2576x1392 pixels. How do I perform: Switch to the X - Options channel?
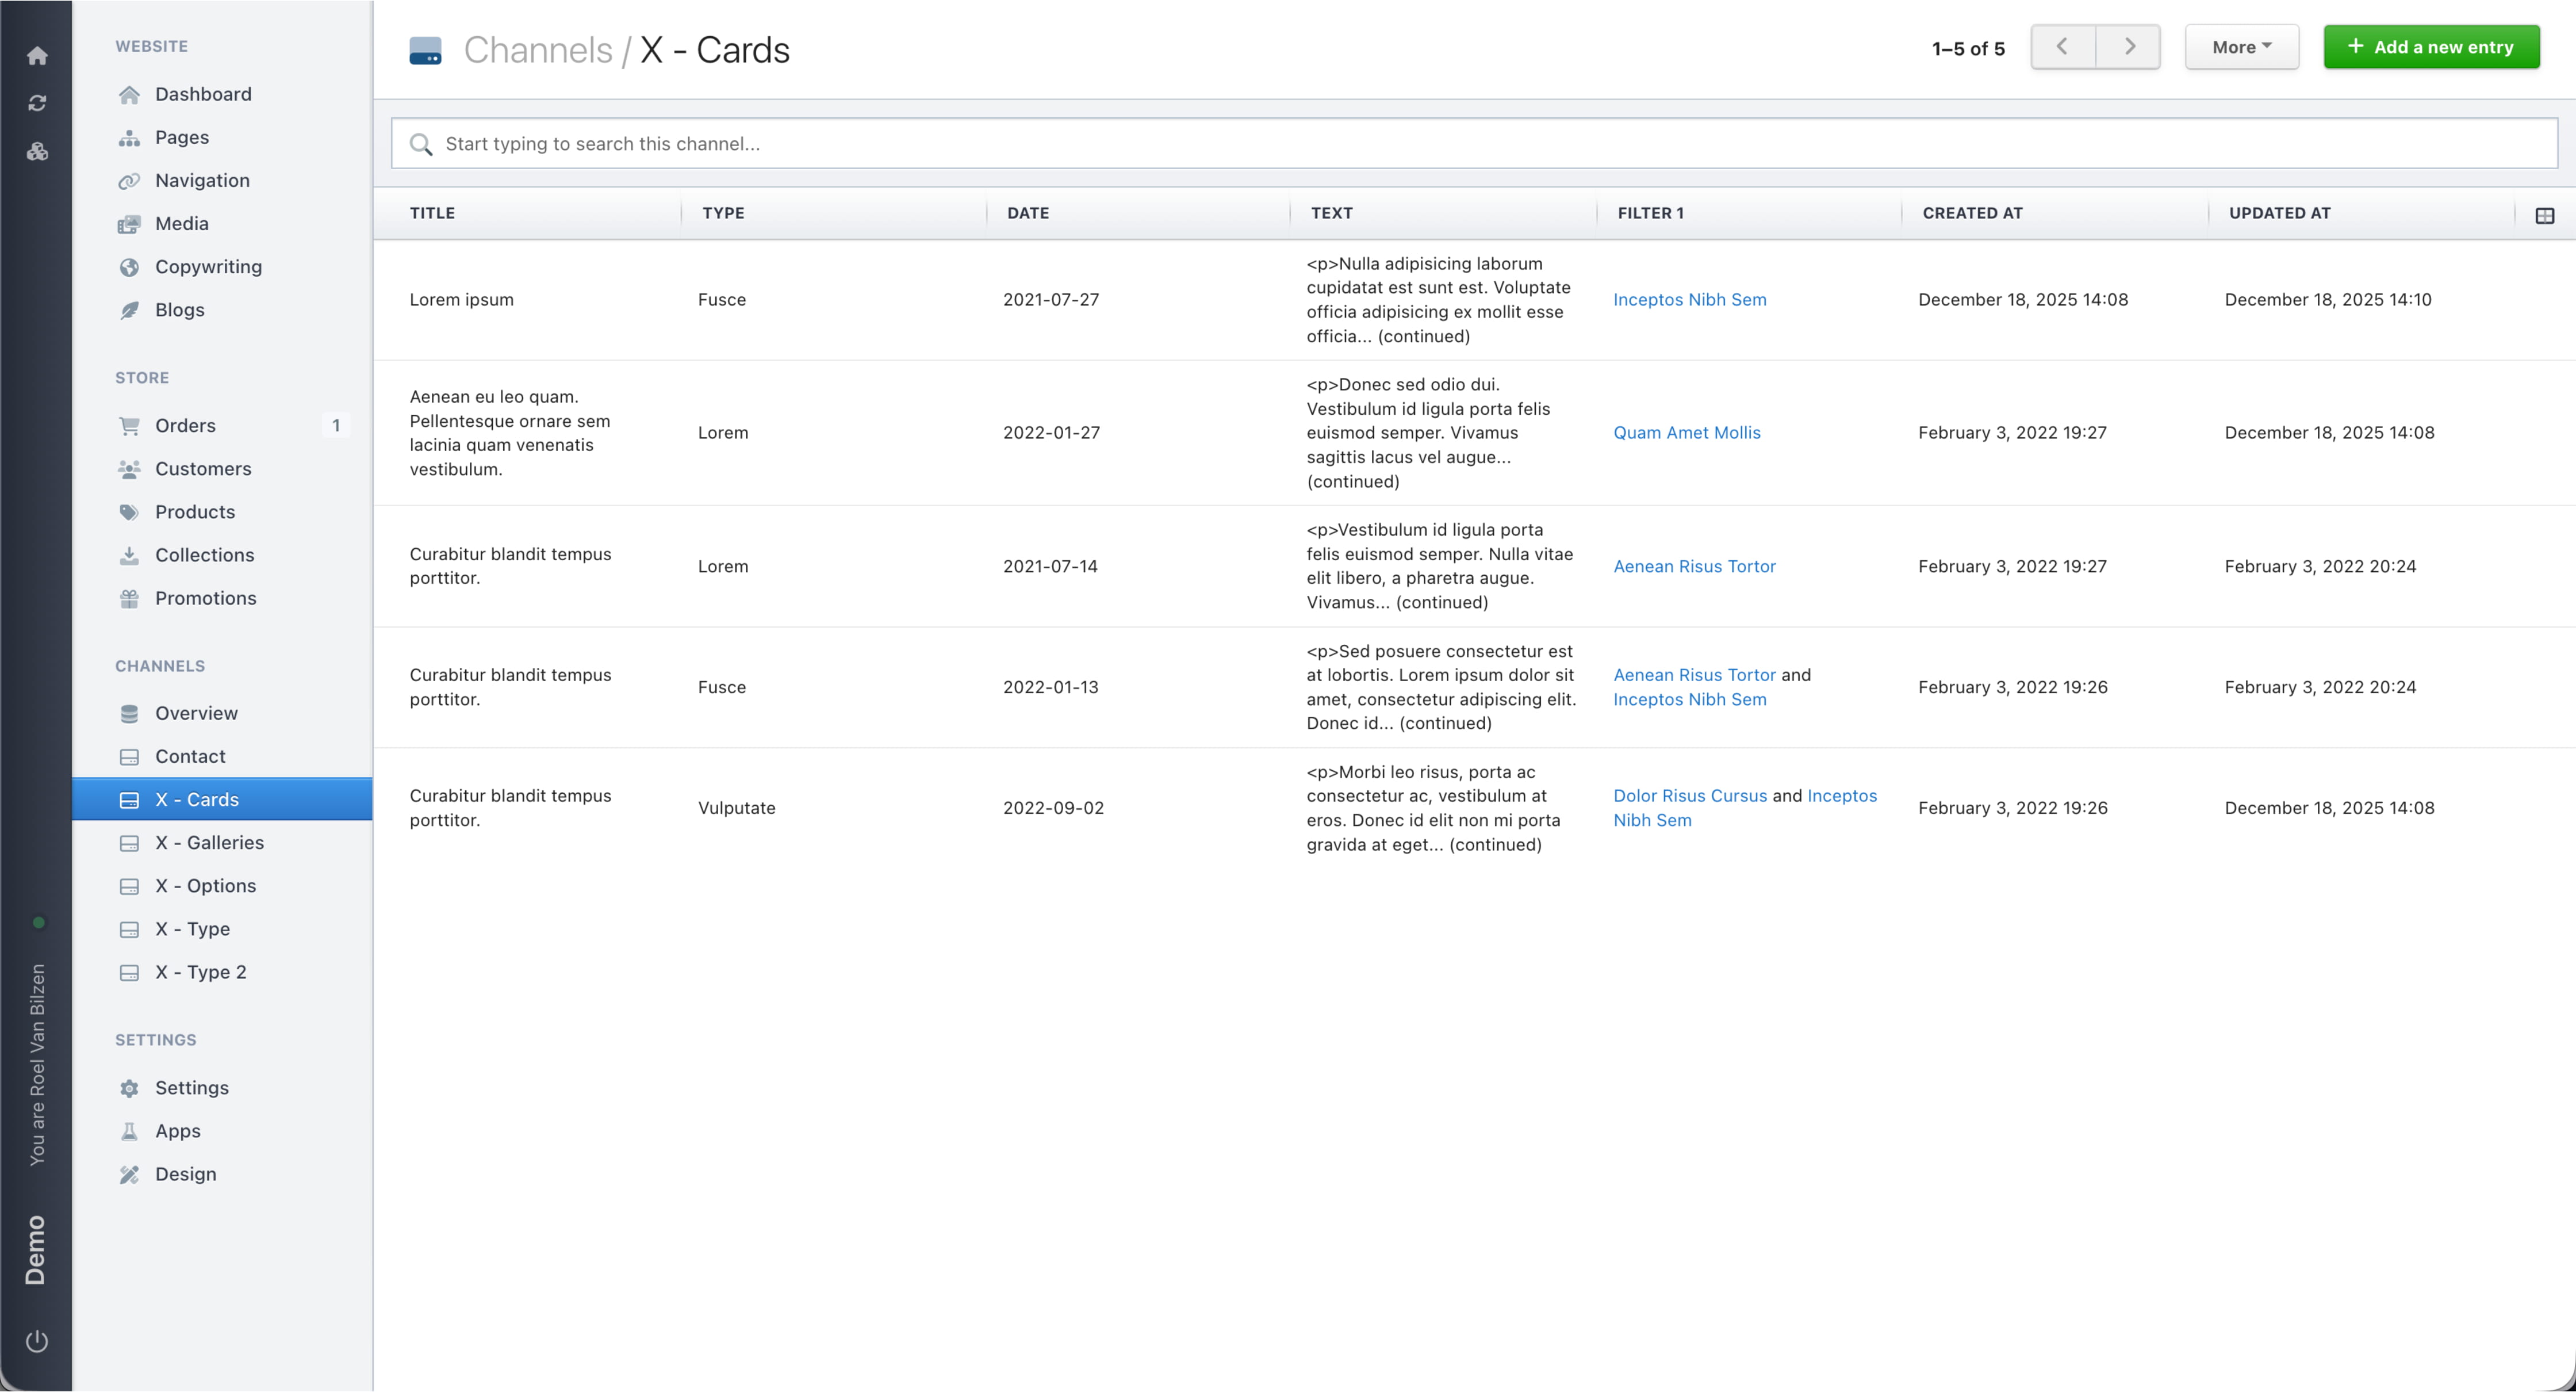pyautogui.click(x=206, y=885)
